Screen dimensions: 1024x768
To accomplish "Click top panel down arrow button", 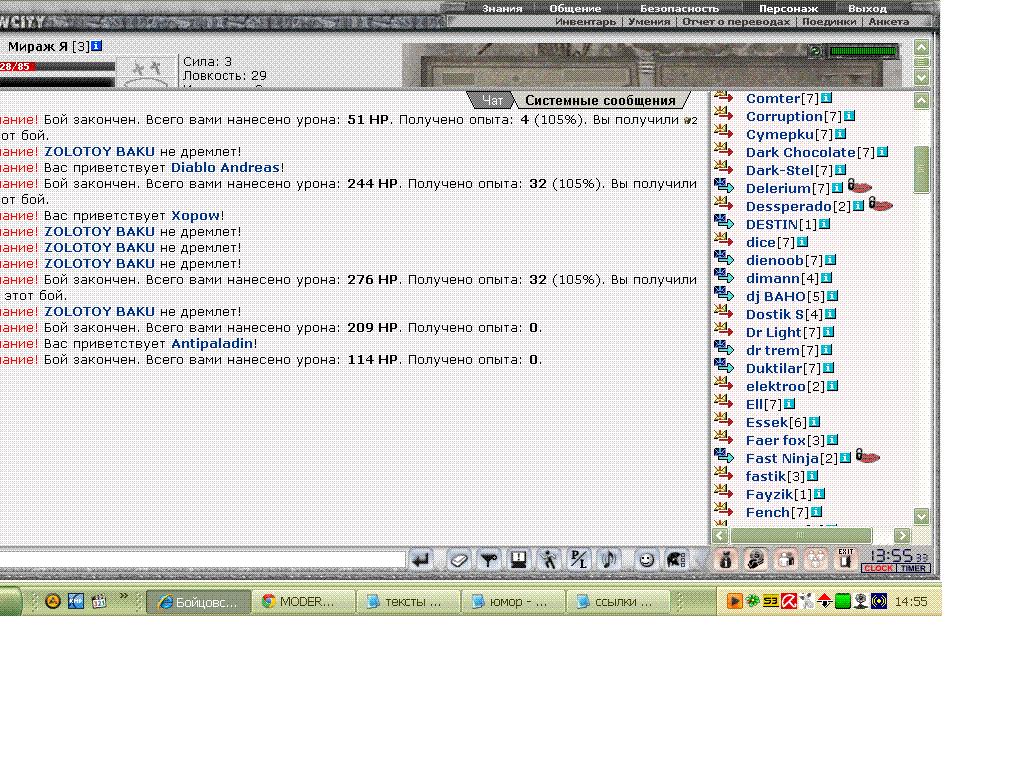I will click(x=921, y=77).
